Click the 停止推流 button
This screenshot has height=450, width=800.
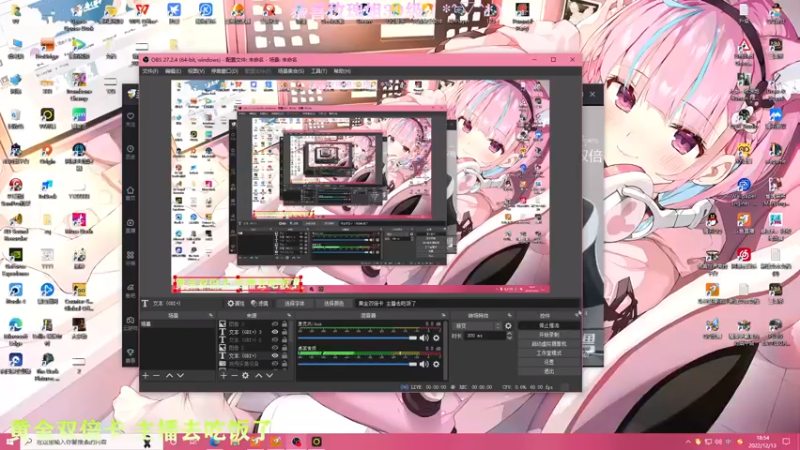[549, 326]
